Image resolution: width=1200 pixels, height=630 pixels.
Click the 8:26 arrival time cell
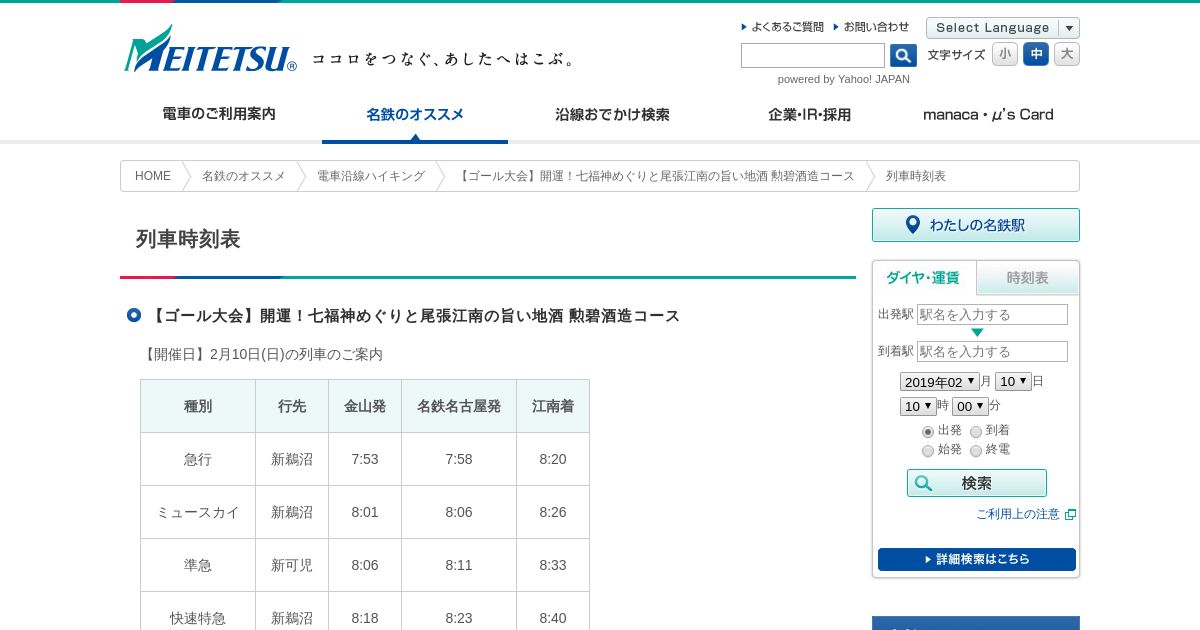coord(553,512)
